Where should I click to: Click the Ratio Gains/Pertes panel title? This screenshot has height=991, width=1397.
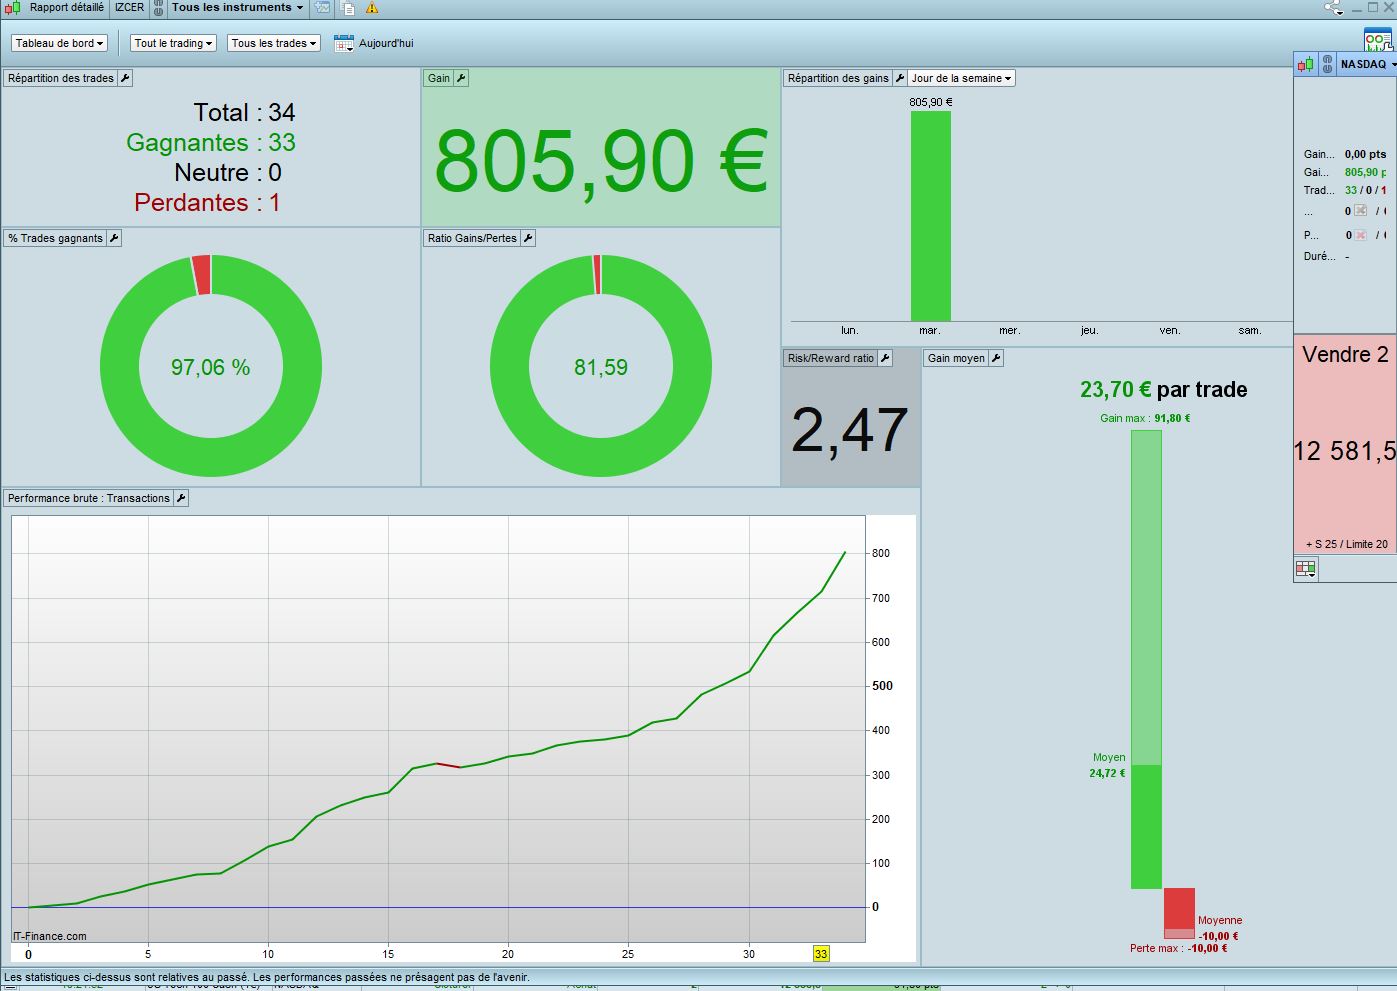(472, 238)
